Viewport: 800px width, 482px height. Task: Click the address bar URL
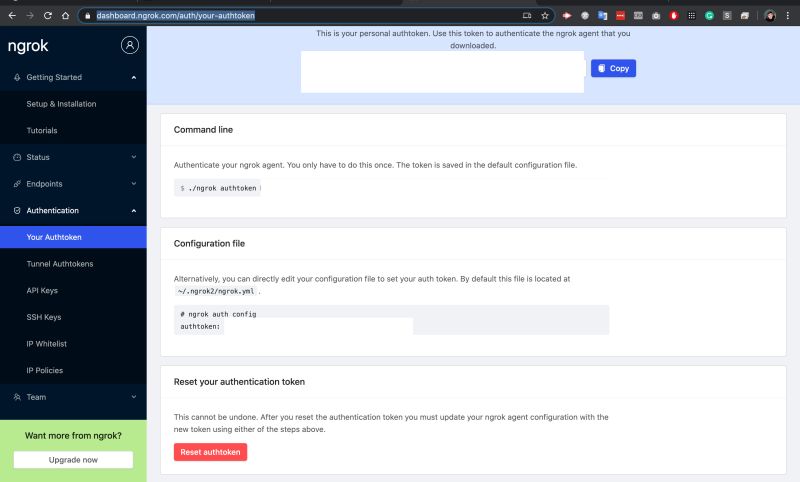point(176,16)
